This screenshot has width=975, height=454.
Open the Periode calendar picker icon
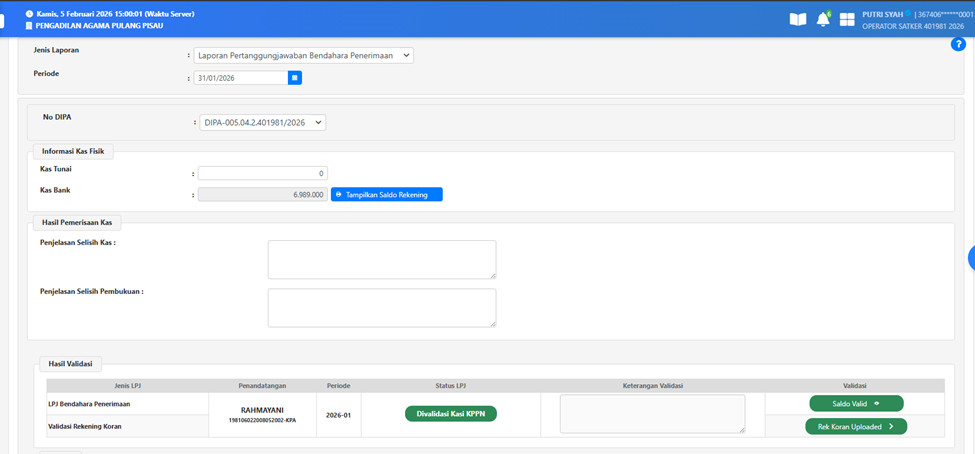295,78
